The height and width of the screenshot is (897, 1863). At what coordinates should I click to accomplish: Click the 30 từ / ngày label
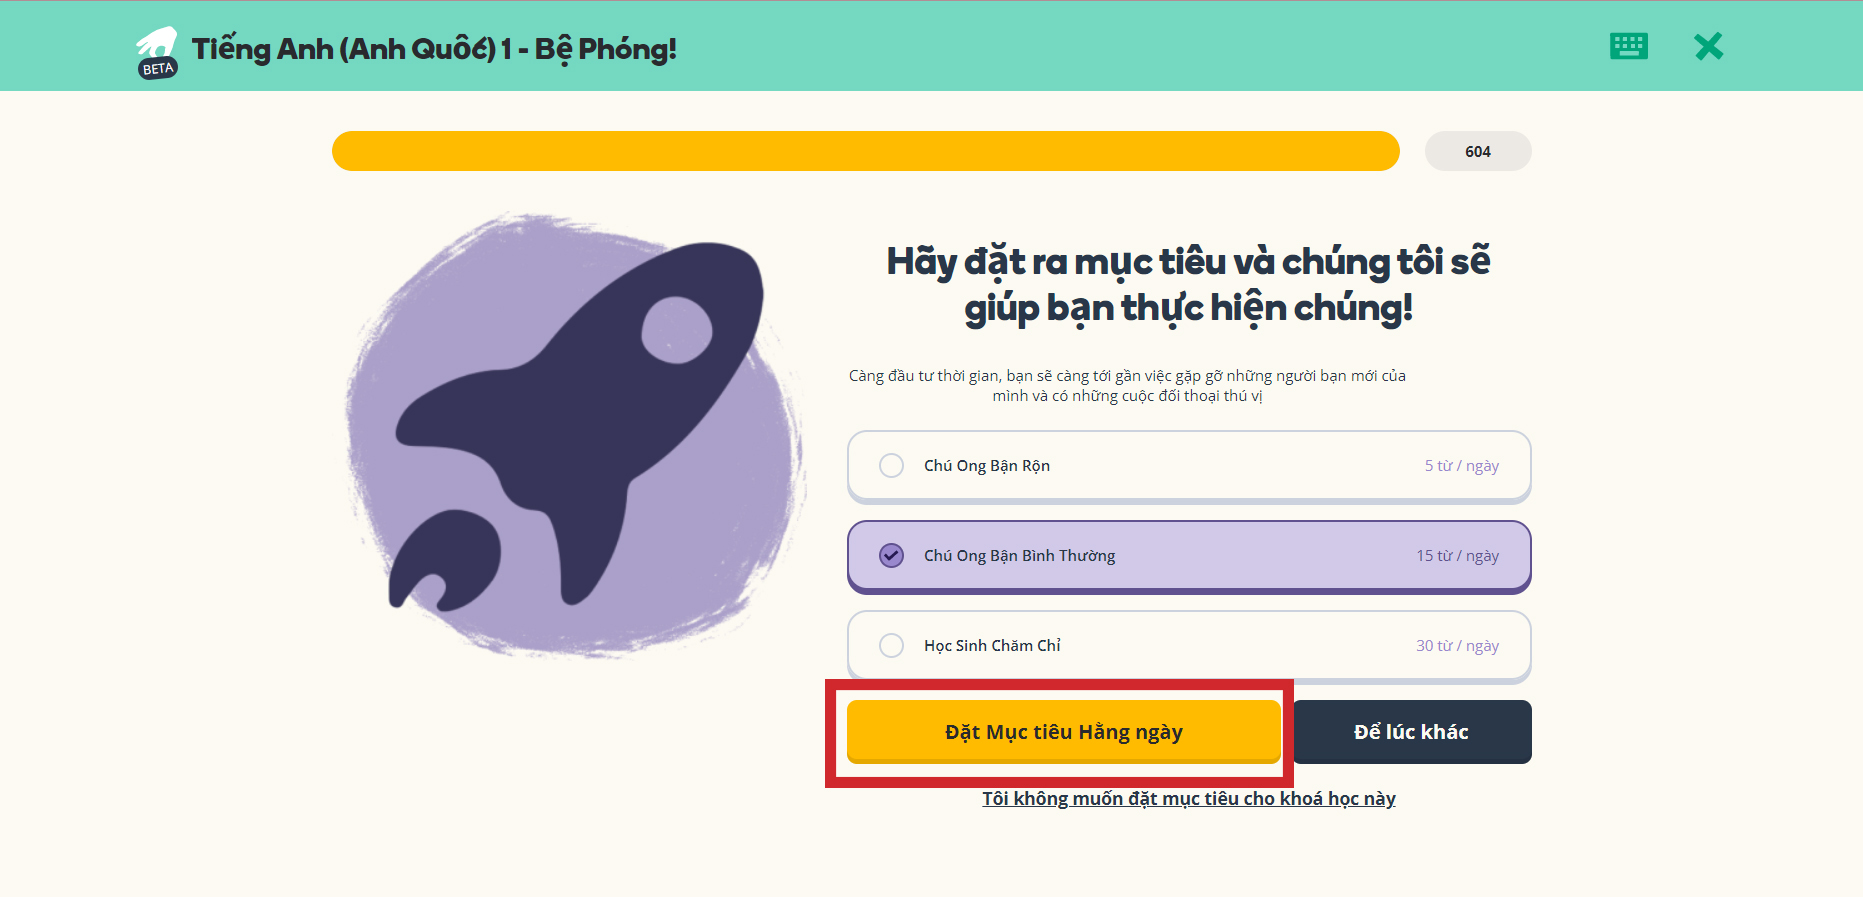pyautogui.click(x=1458, y=645)
